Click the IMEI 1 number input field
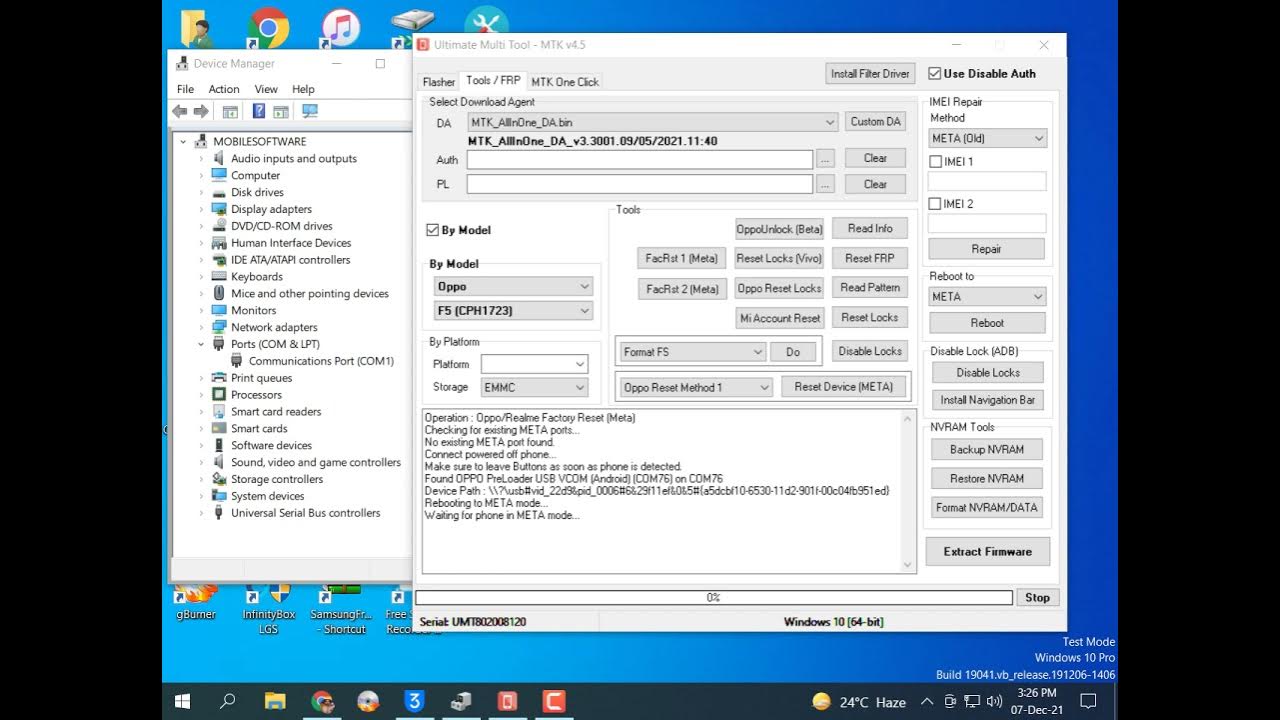1280x720 pixels. click(987, 181)
